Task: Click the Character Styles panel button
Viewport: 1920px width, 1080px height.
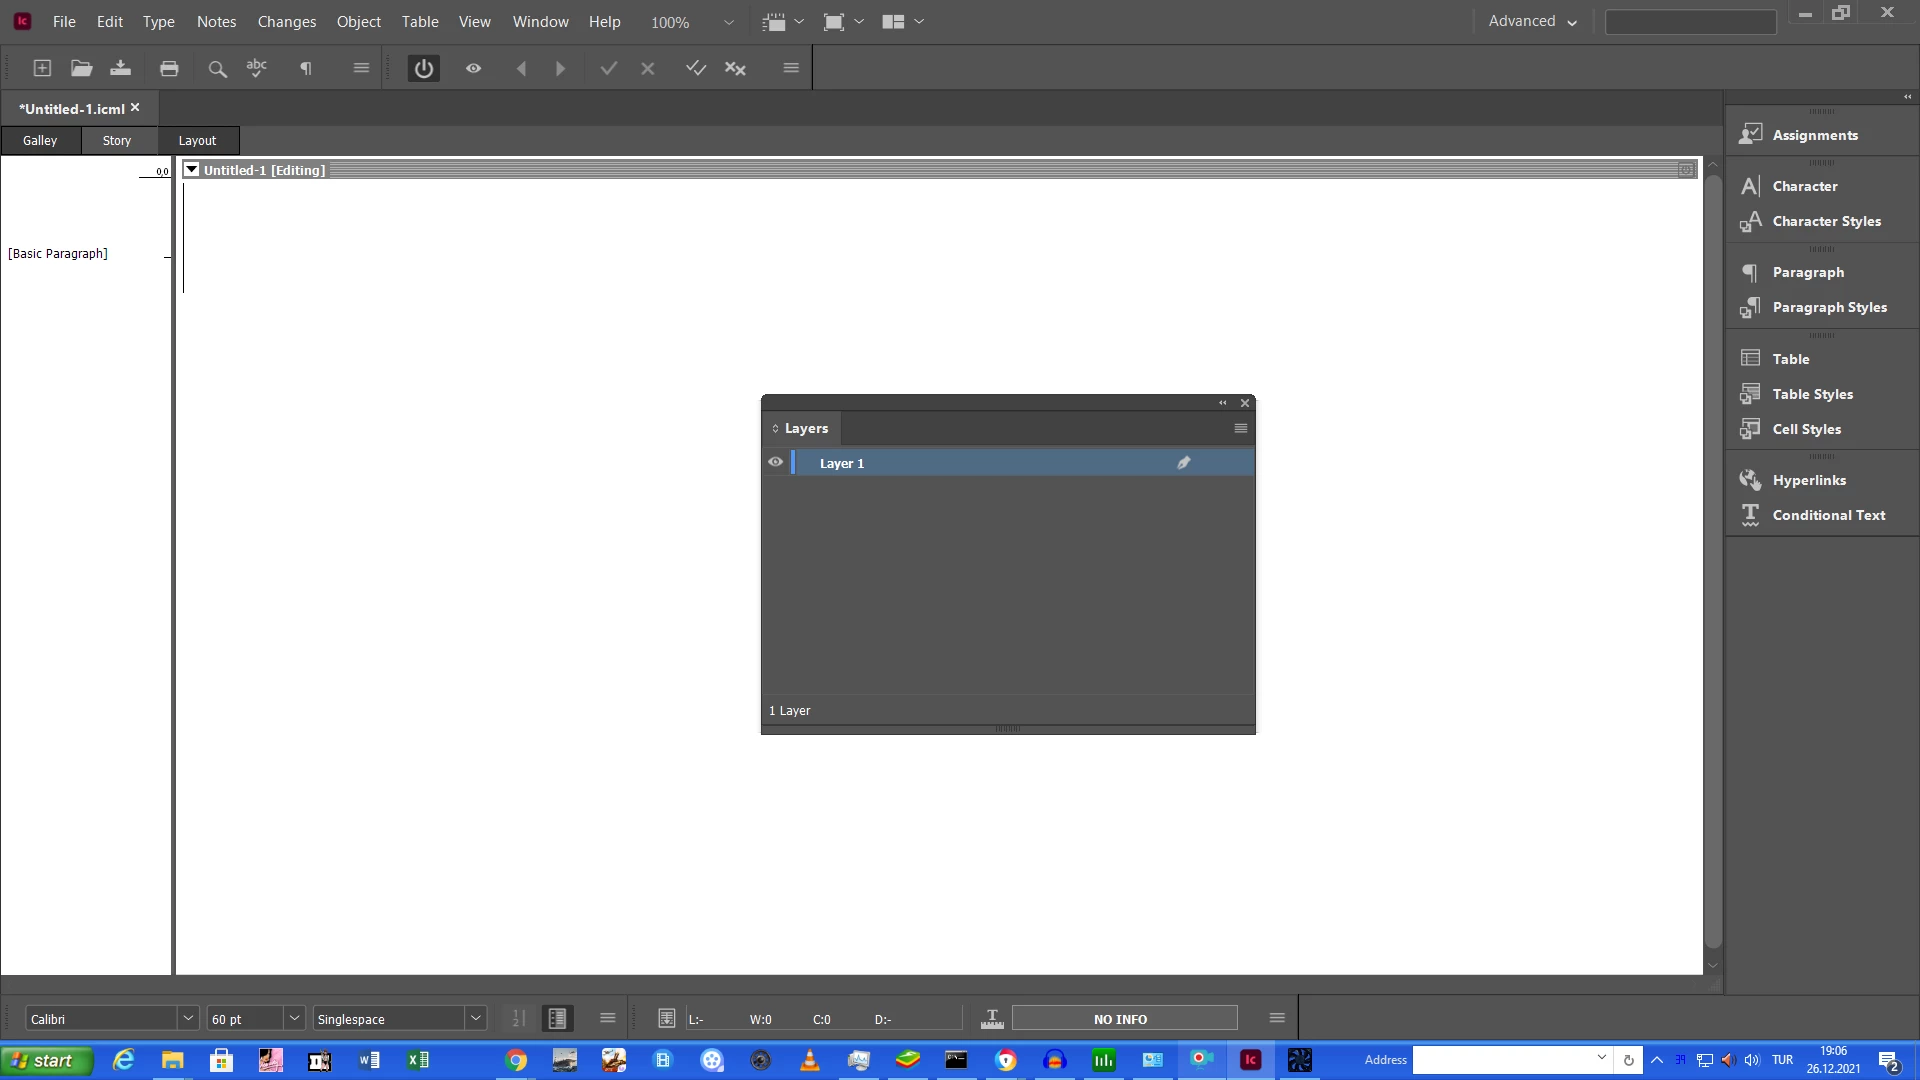Action: tap(1826, 221)
